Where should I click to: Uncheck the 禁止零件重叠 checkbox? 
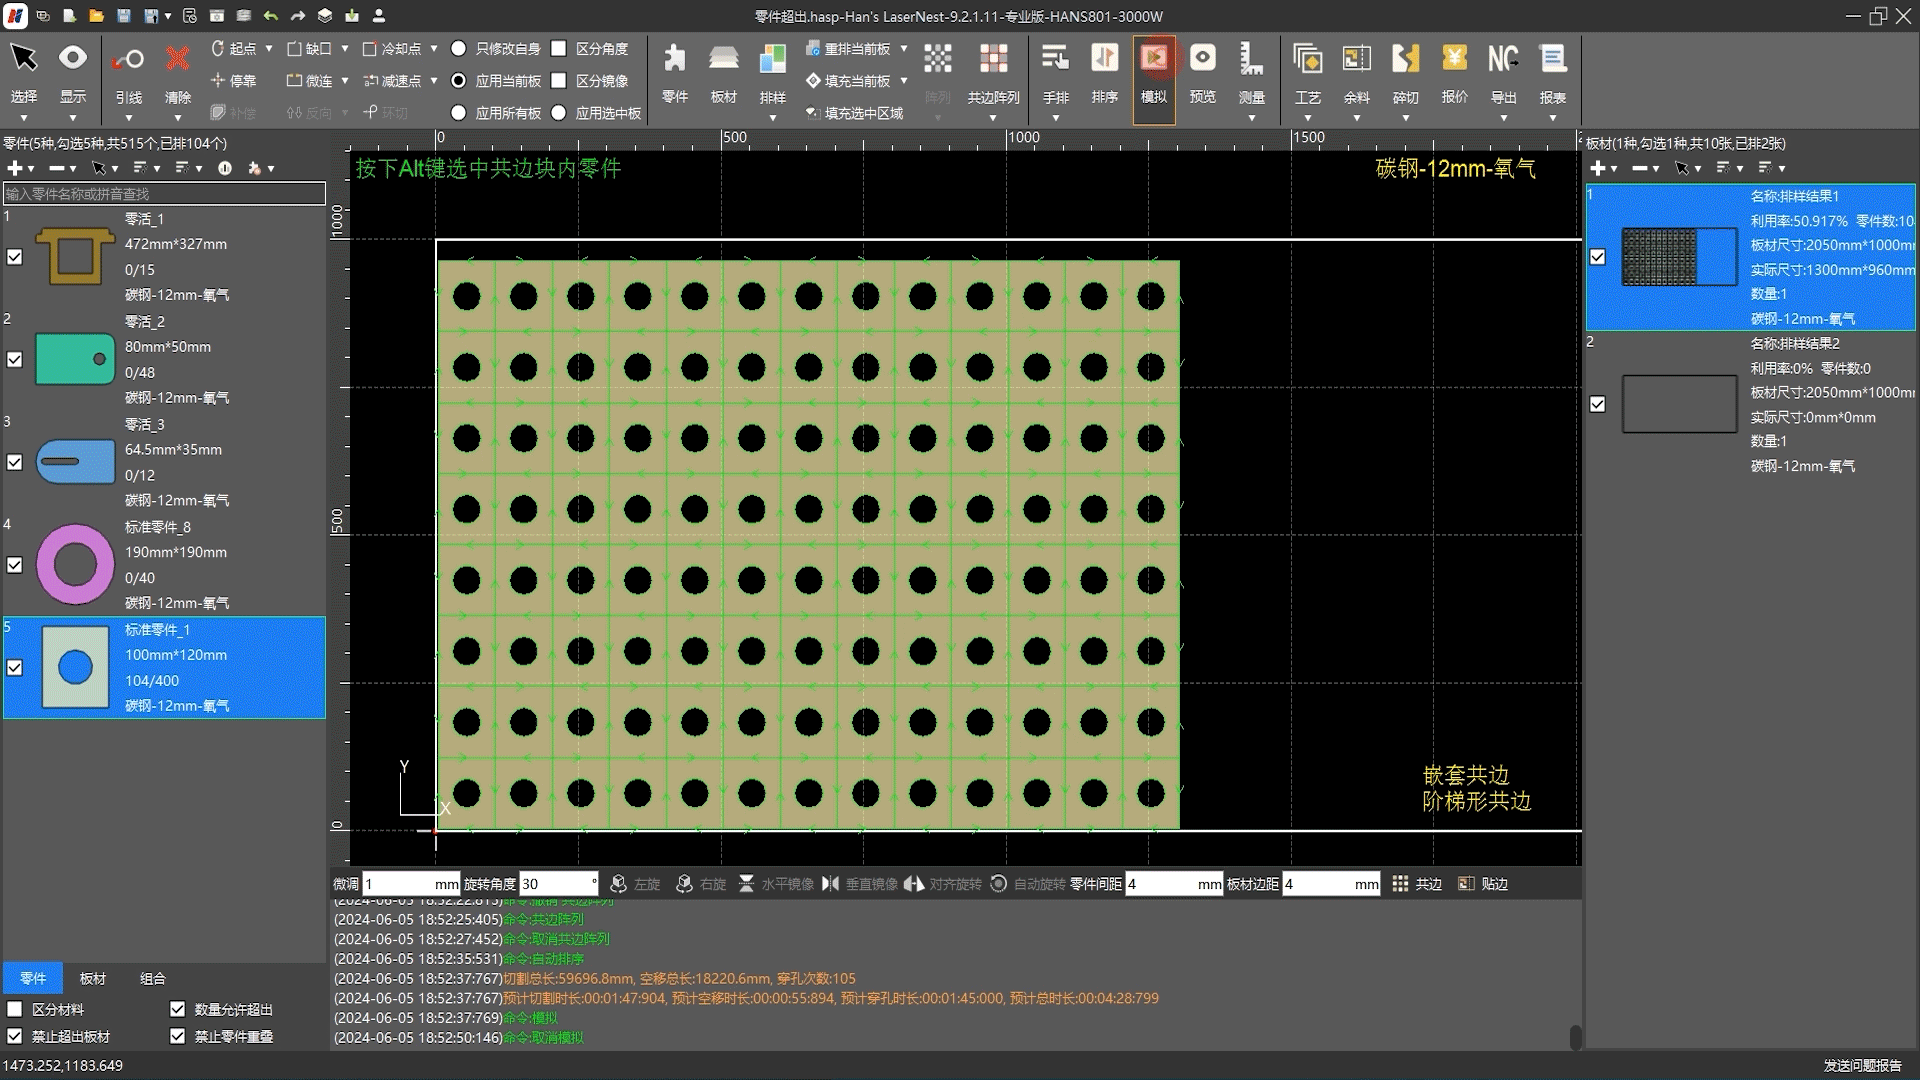click(178, 1036)
